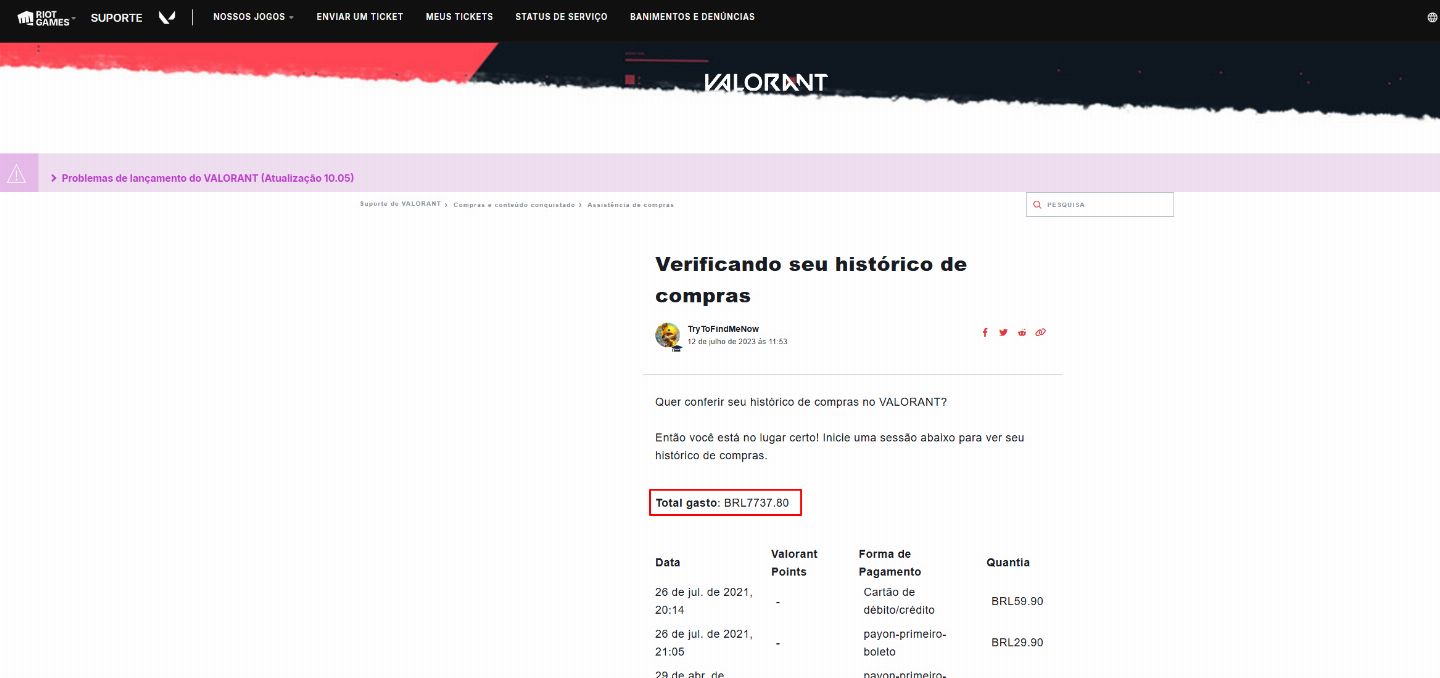Screen dimensions: 1440x678
Task: Open the Riot Games dropdown arrow
Action: coord(73,18)
